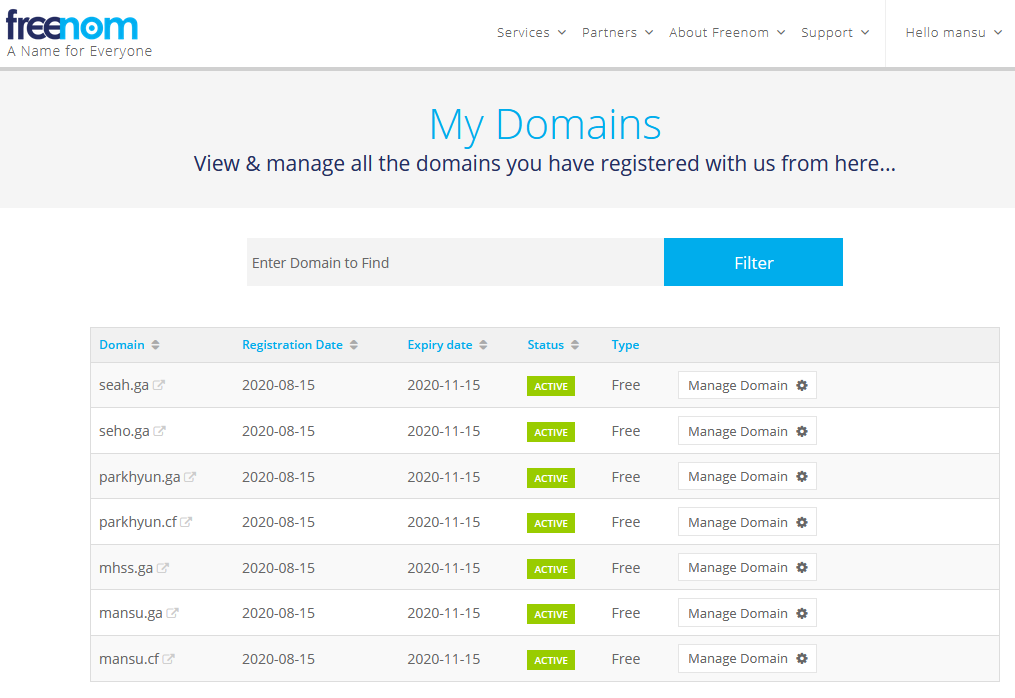Open the Support menu
1015x698 pixels.
(835, 33)
